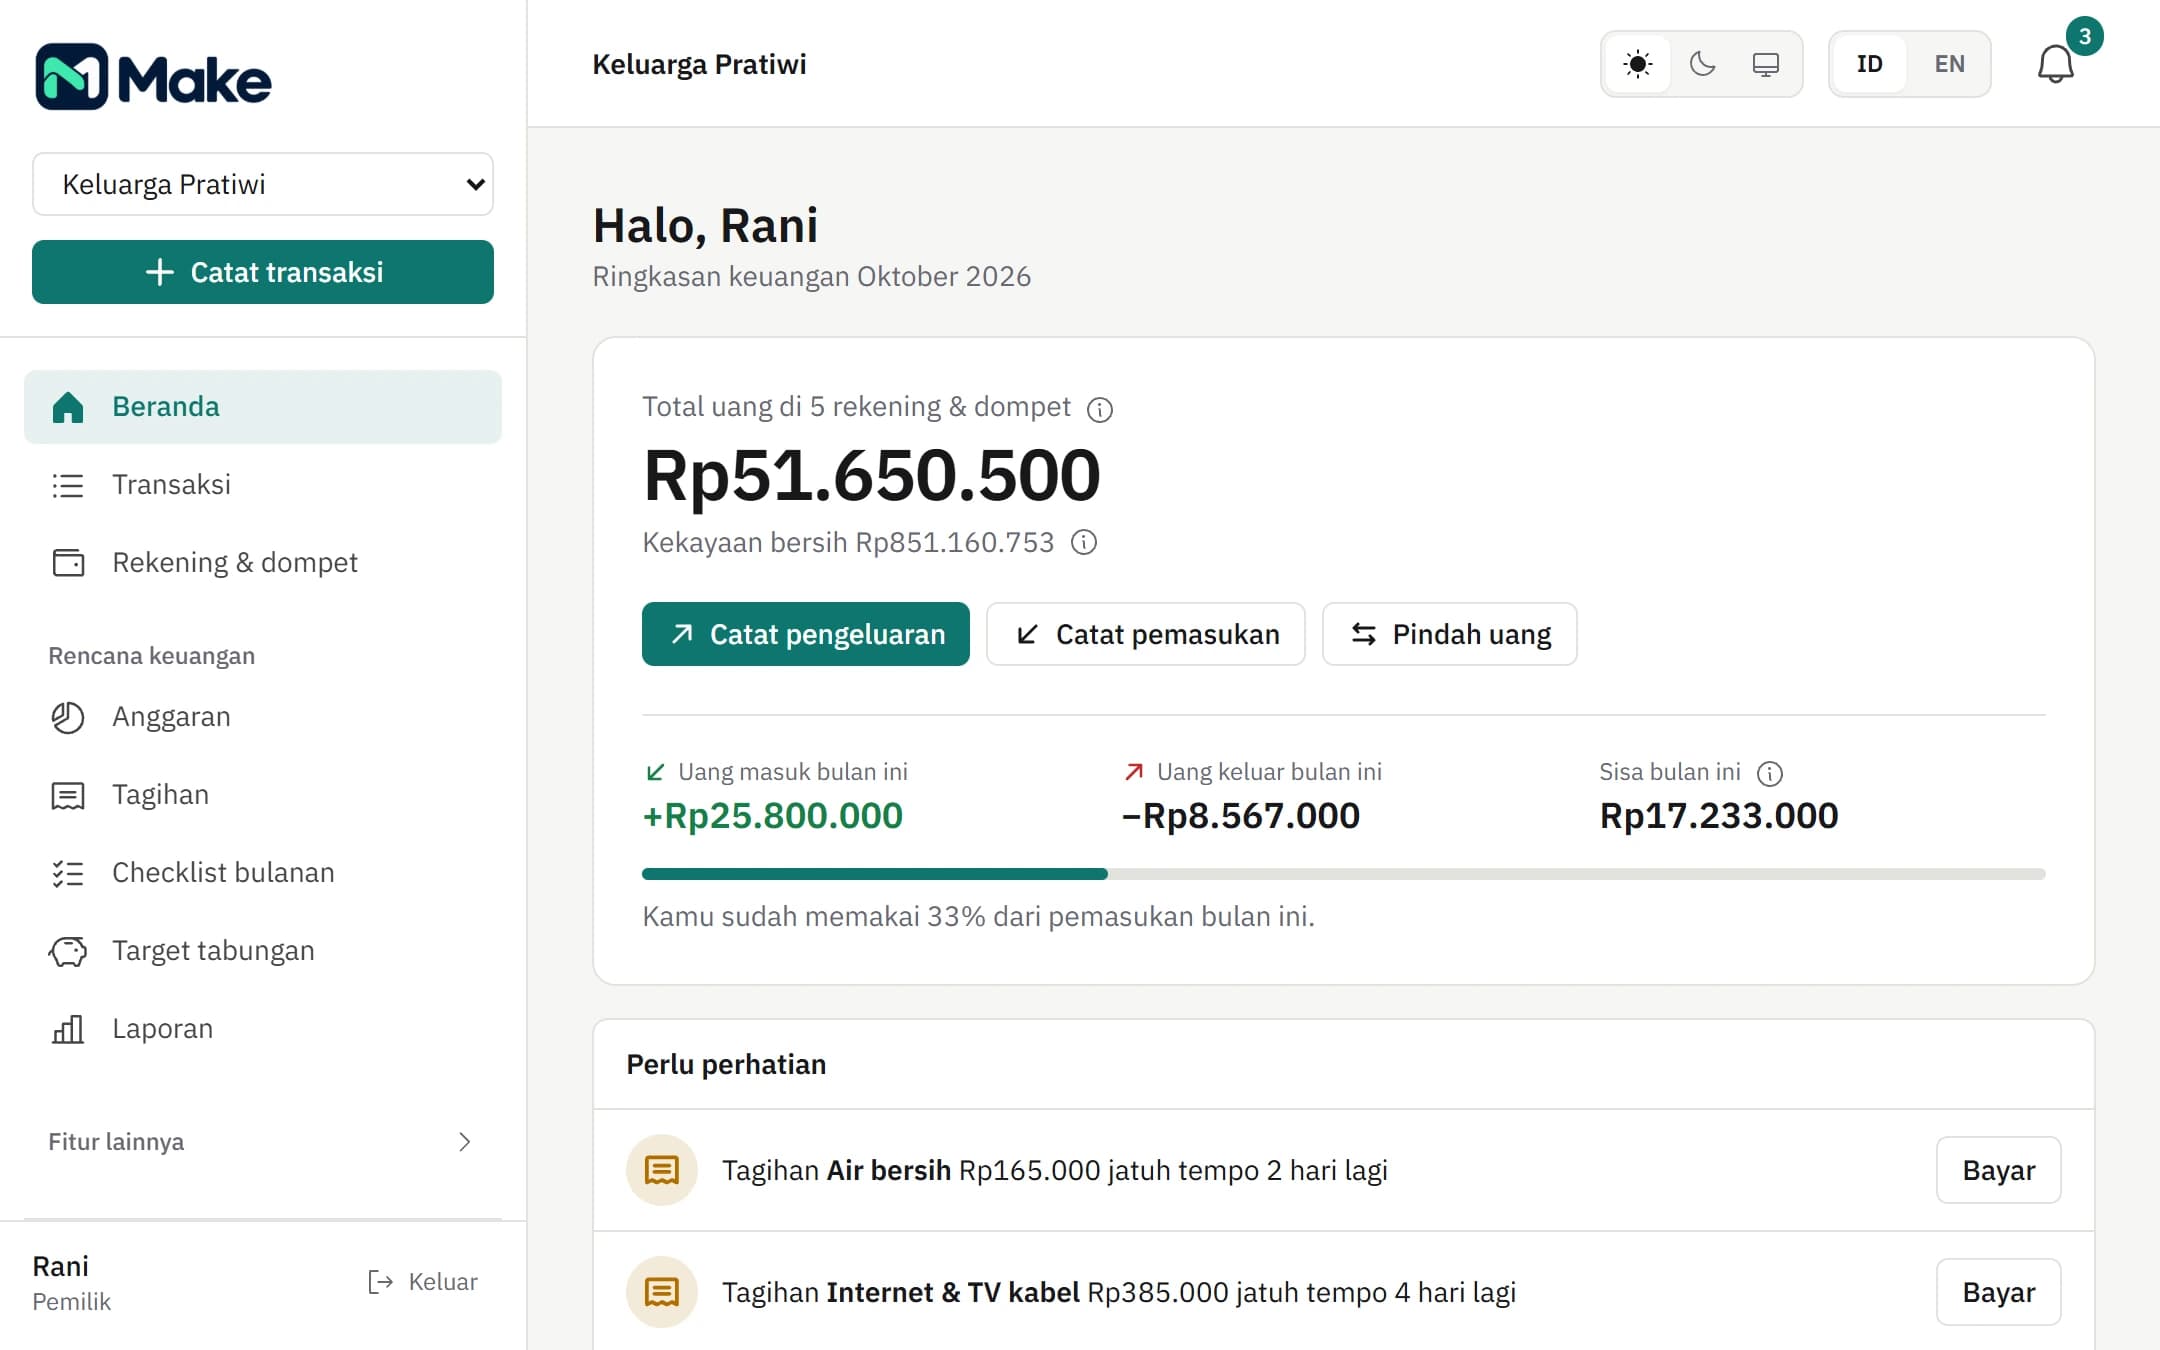Click the Make logo
Screen dimensions: 2160x1350
[x=153, y=77]
